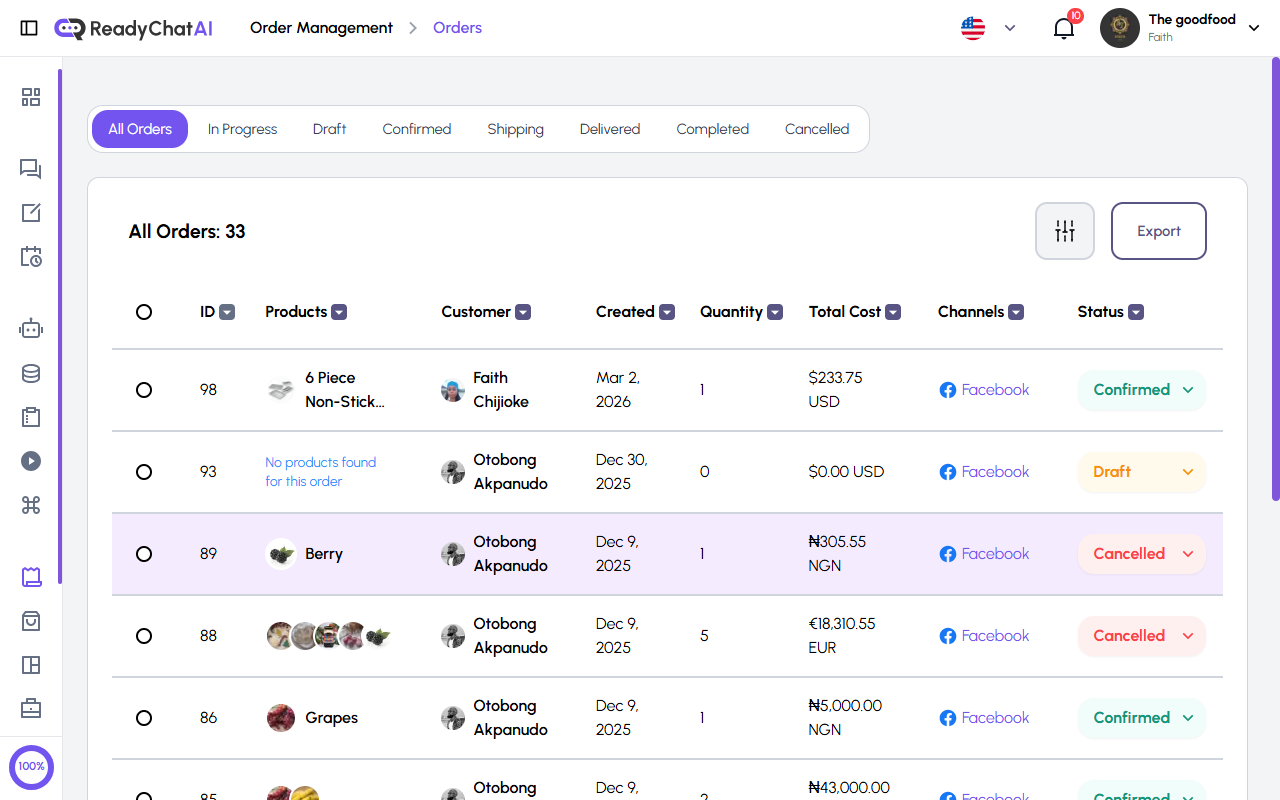Toggle the sidebar panel icon
Viewport: 1280px width, 800px height.
coord(29,28)
